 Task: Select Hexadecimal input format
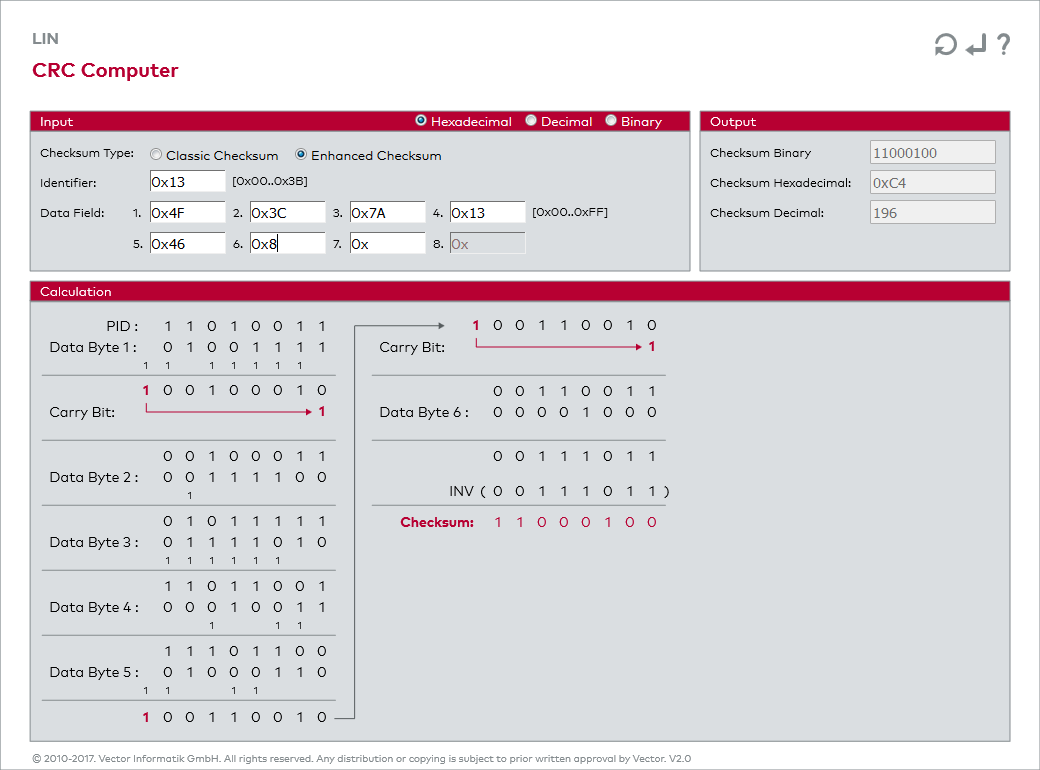[421, 121]
